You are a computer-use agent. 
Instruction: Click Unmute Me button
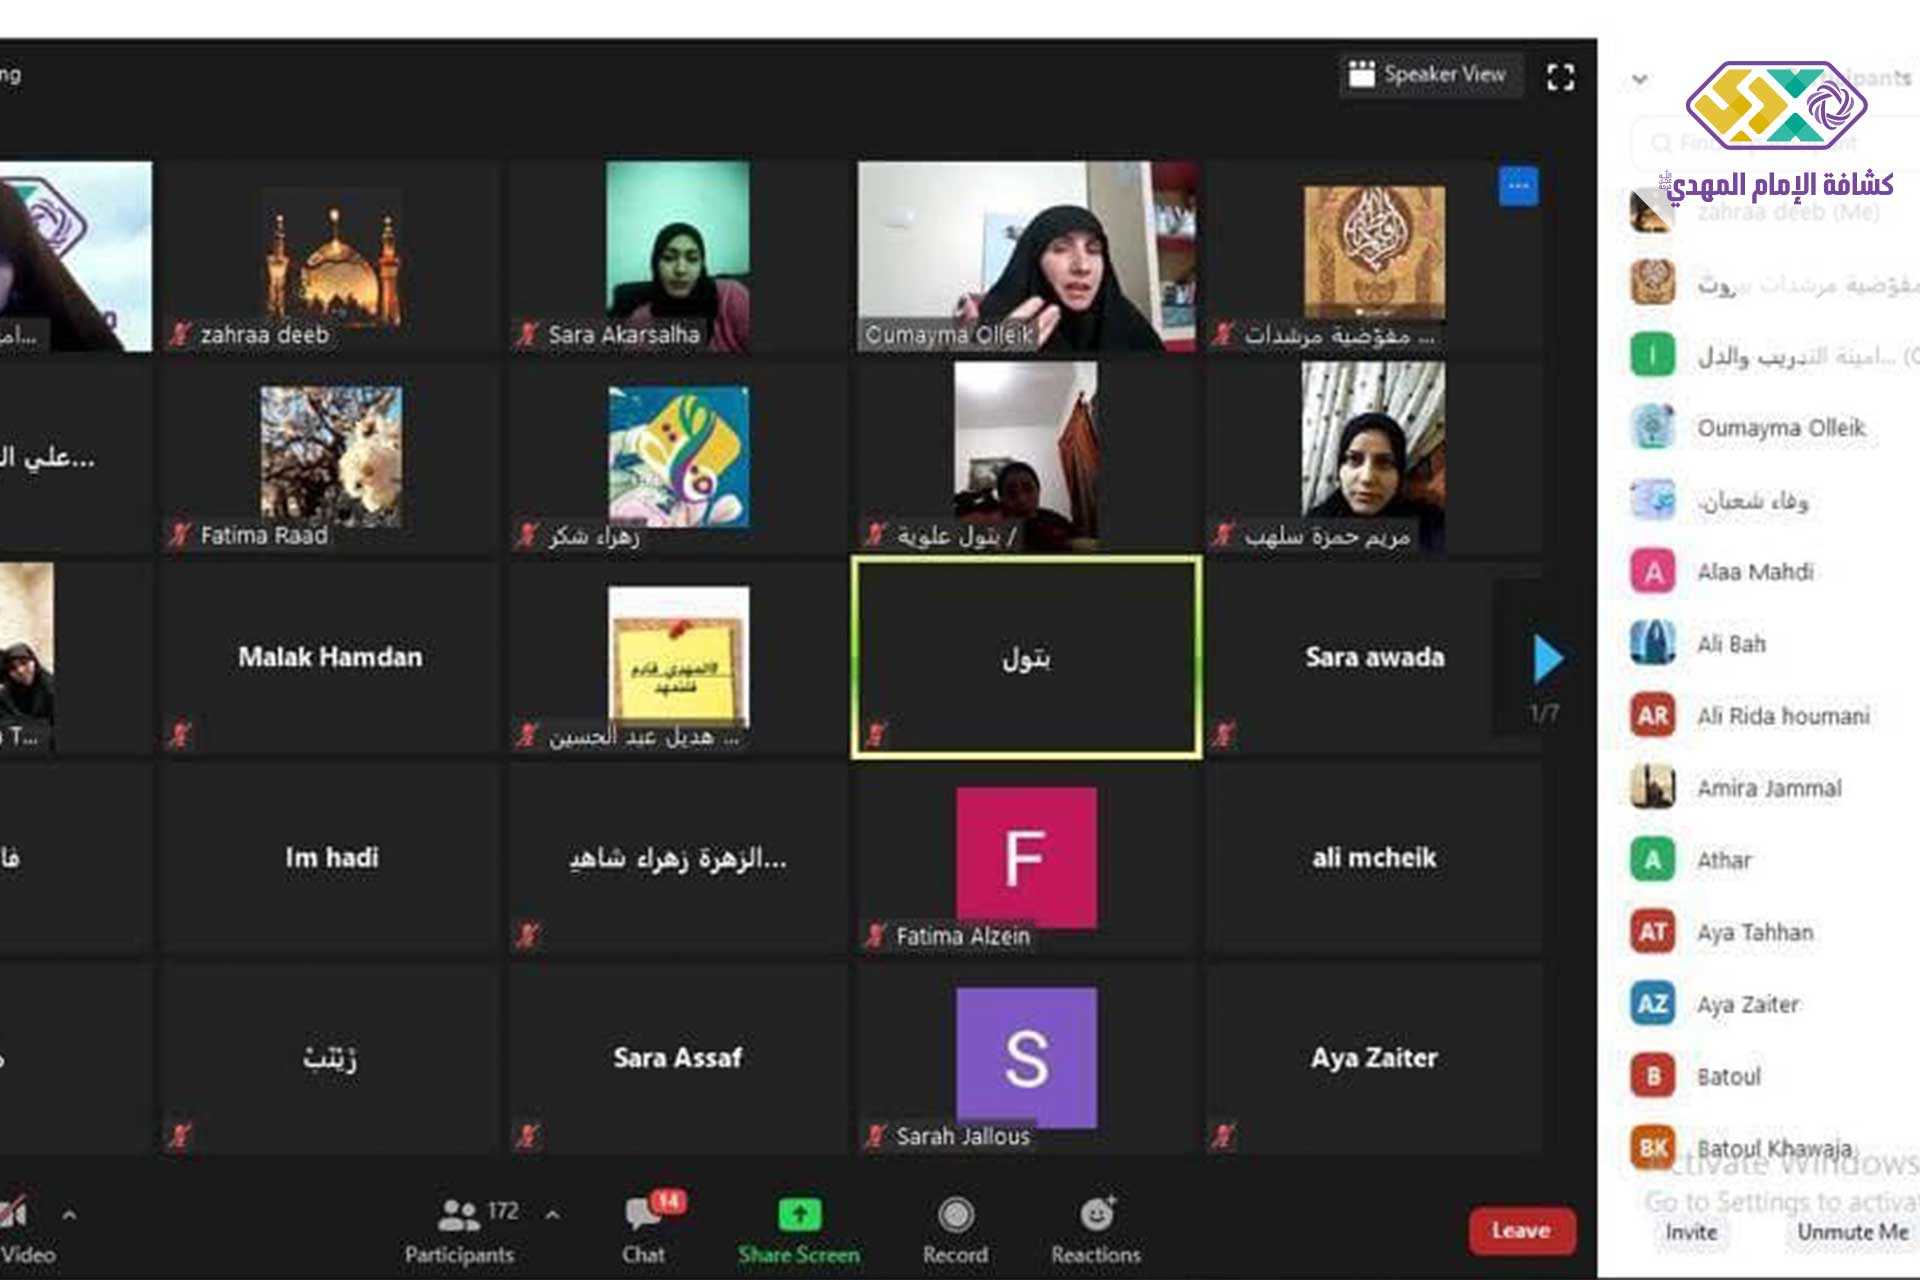click(1851, 1232)
